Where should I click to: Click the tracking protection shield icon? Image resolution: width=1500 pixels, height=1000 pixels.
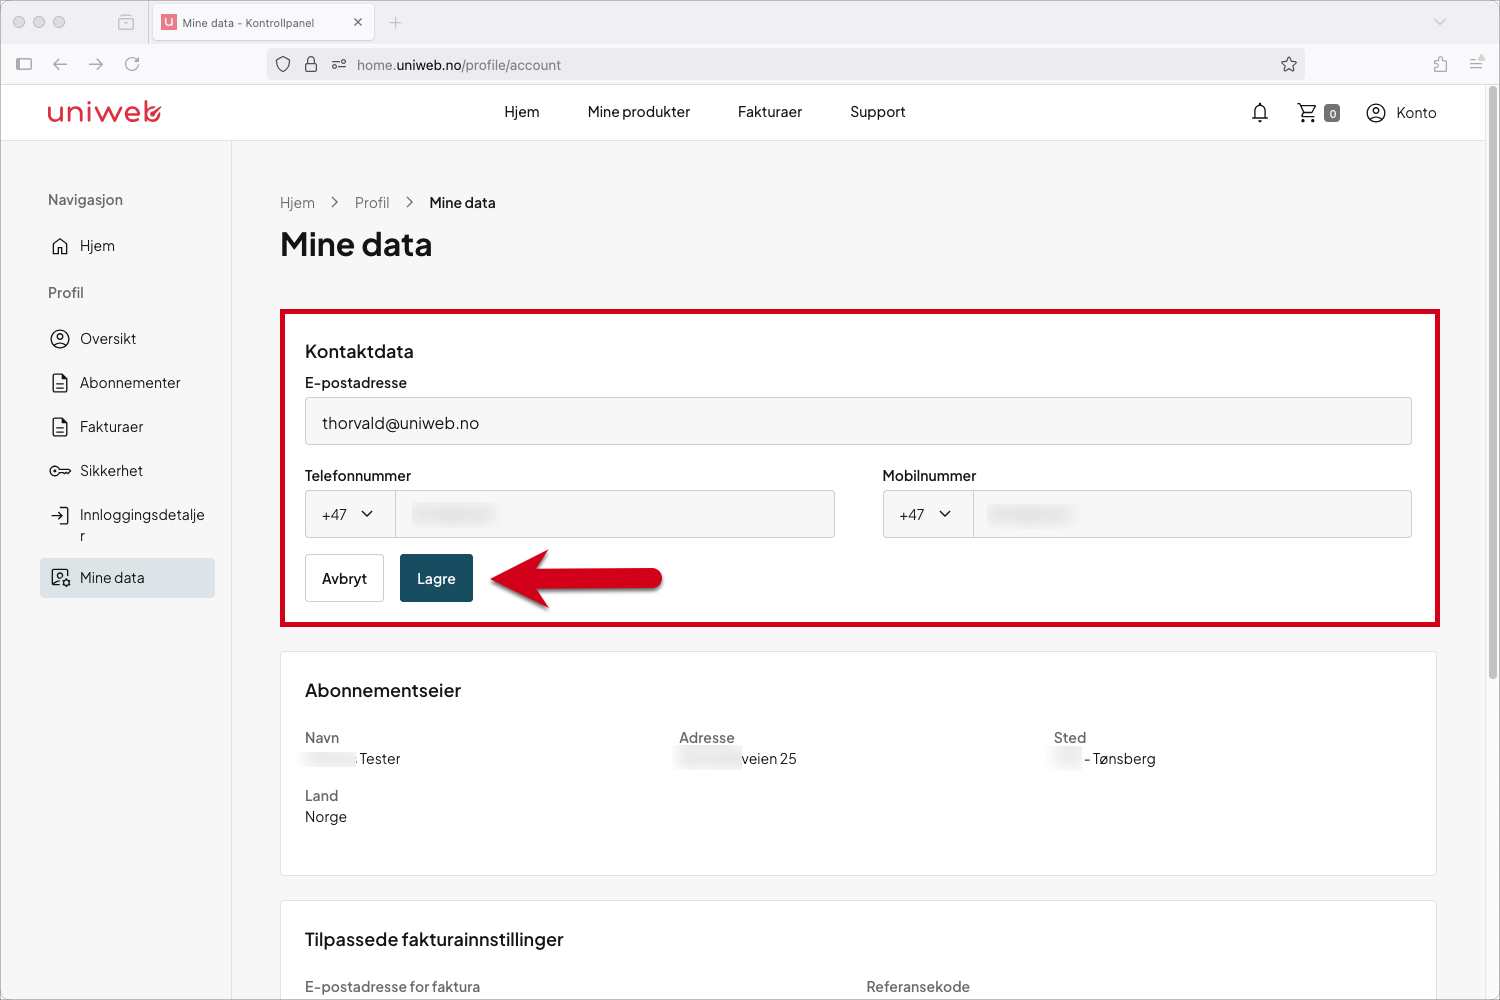pyautogui.click(x=283, y=64)
